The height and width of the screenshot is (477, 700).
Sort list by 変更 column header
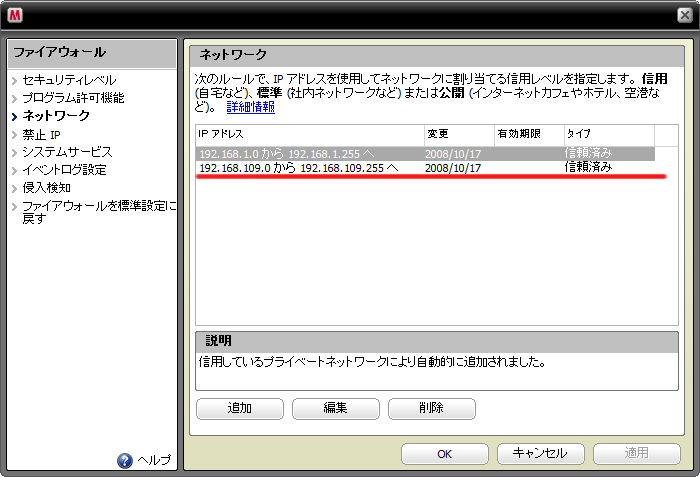[458, 134]
